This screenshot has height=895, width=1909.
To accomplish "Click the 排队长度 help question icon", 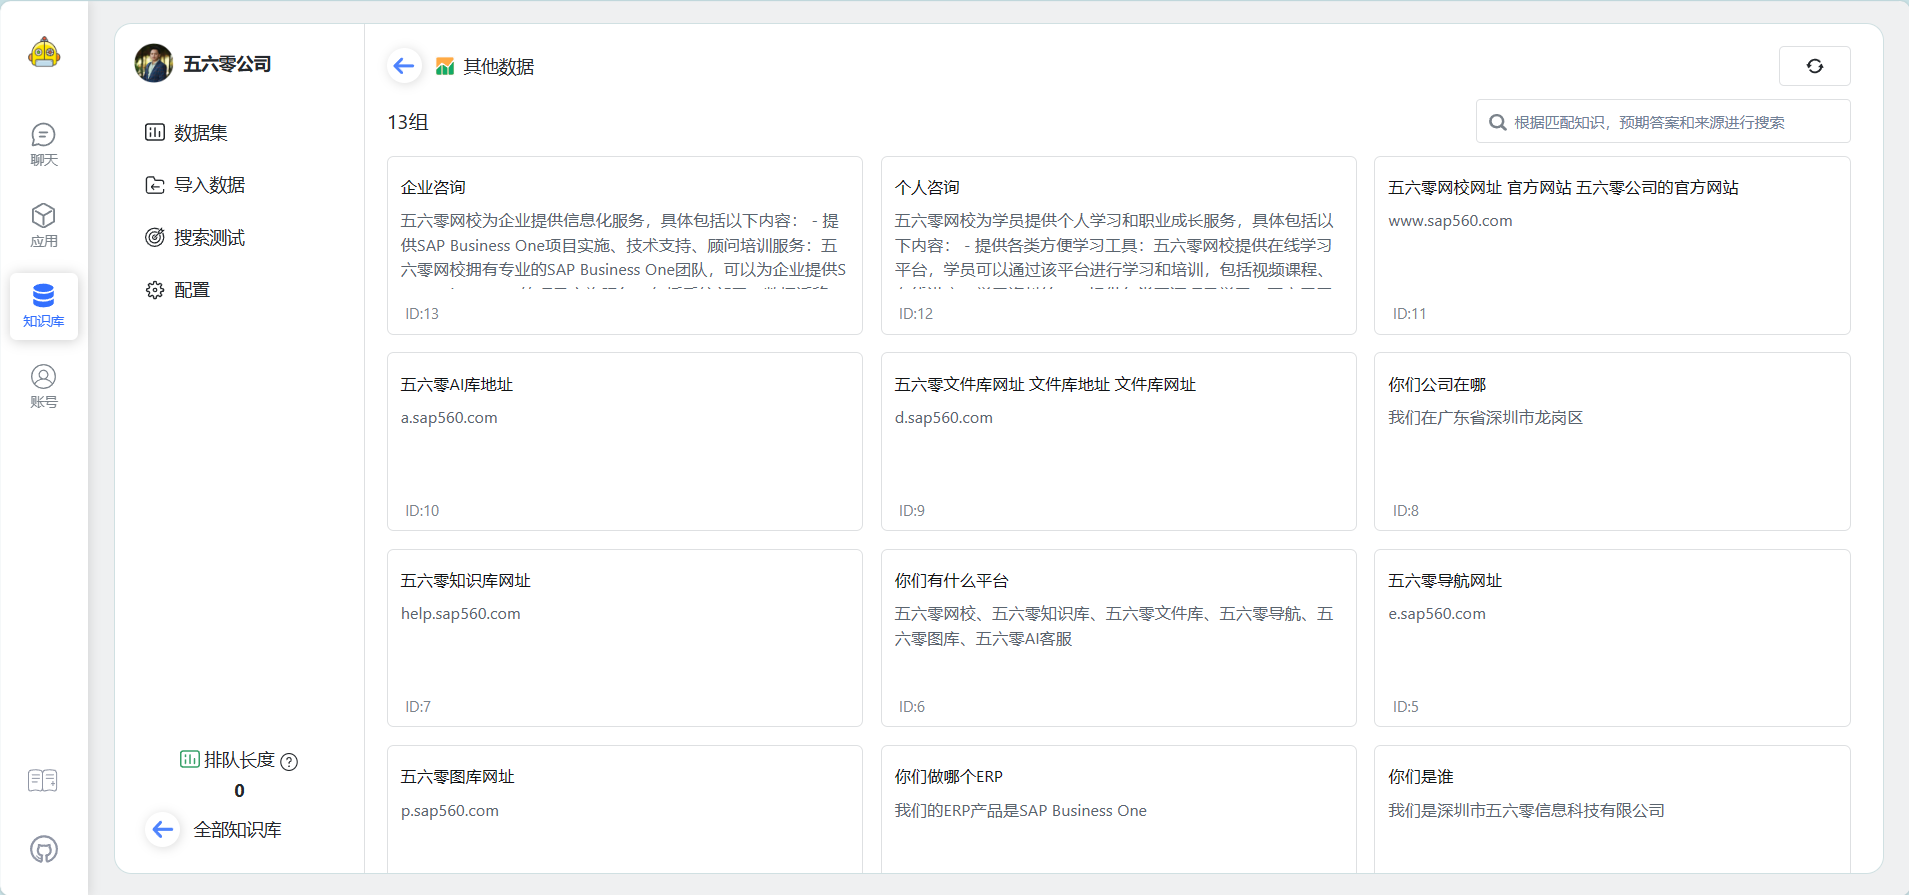I will click(x=289, y=761).
